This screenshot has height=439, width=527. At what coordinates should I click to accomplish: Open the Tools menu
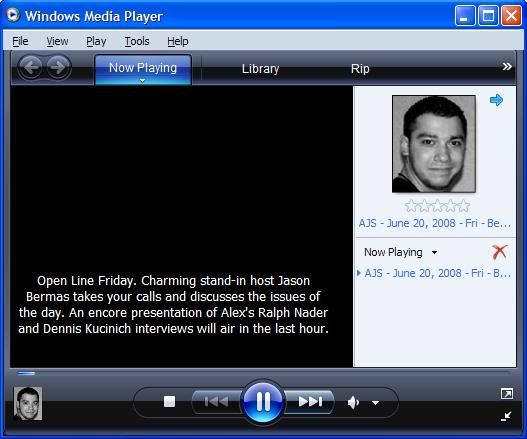point(137,41)
